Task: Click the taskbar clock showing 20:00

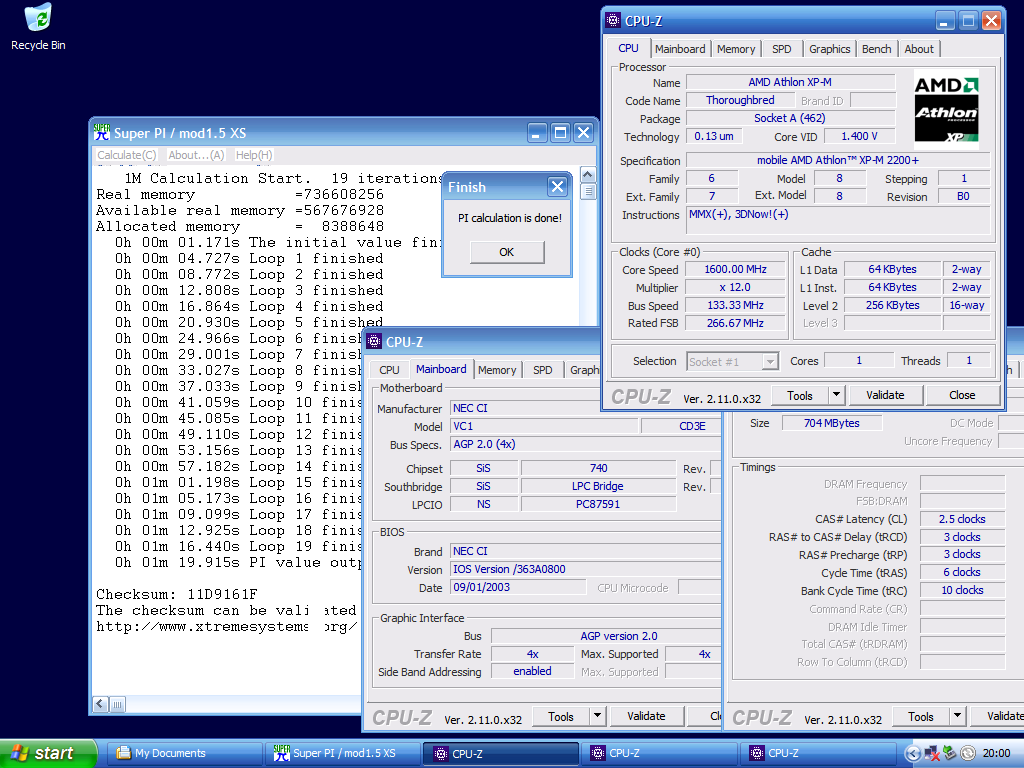Action: coord(997,754)
